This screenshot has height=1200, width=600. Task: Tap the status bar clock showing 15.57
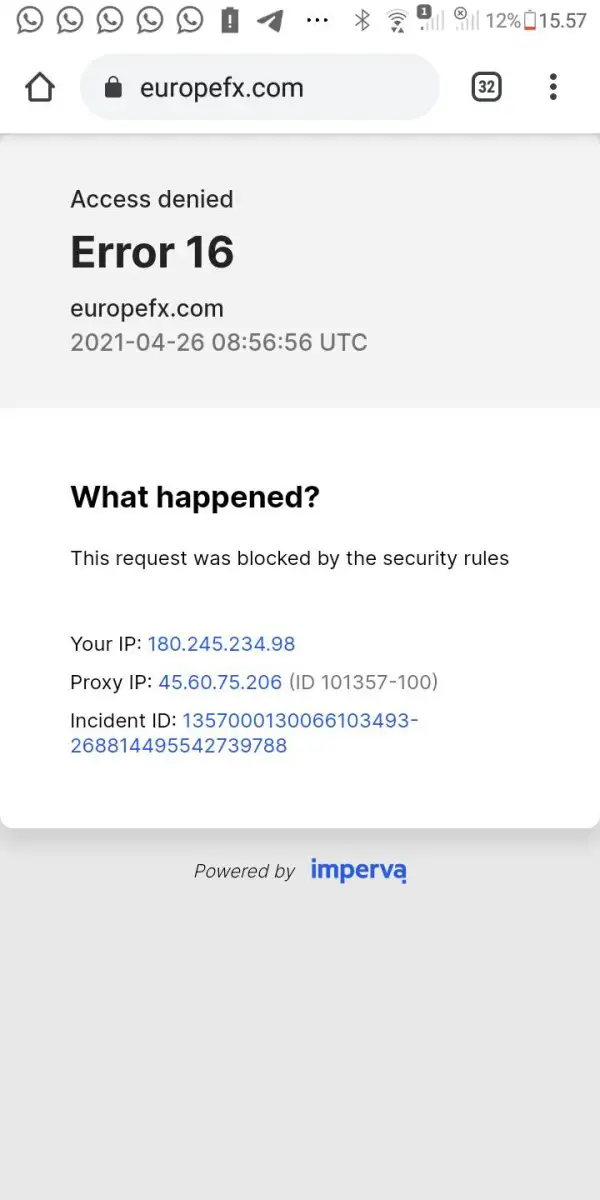click(x=563, y=20)
